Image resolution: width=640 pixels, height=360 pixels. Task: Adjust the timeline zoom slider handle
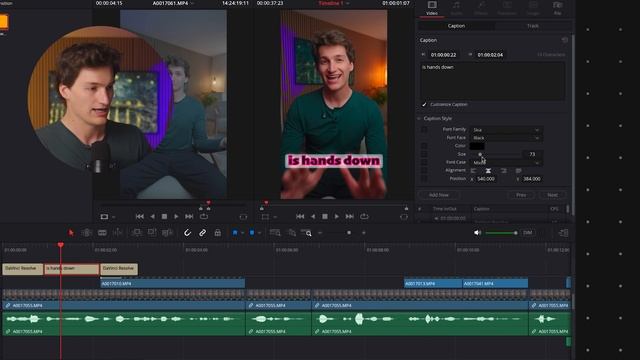tap(349, 233)
